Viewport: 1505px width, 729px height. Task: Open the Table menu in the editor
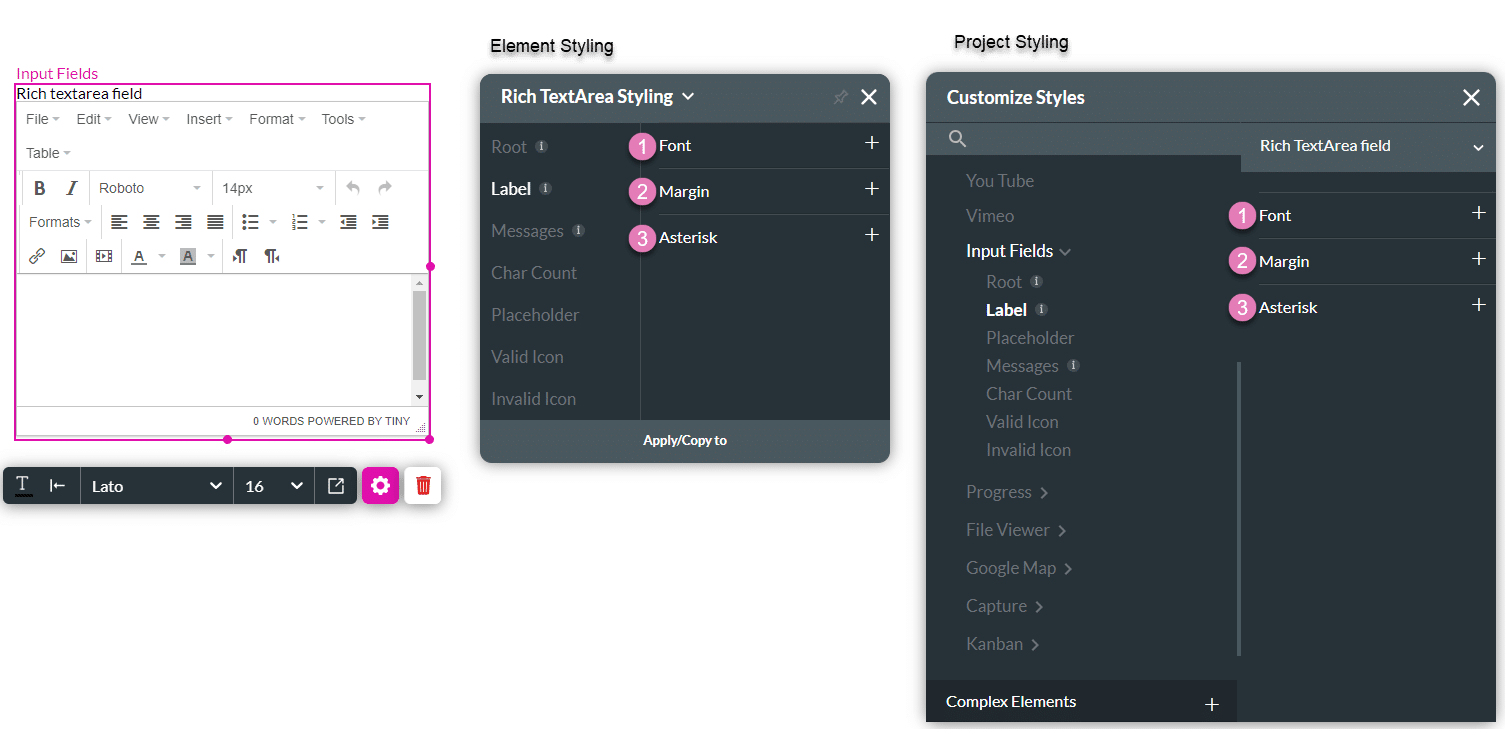pos(47,153)
